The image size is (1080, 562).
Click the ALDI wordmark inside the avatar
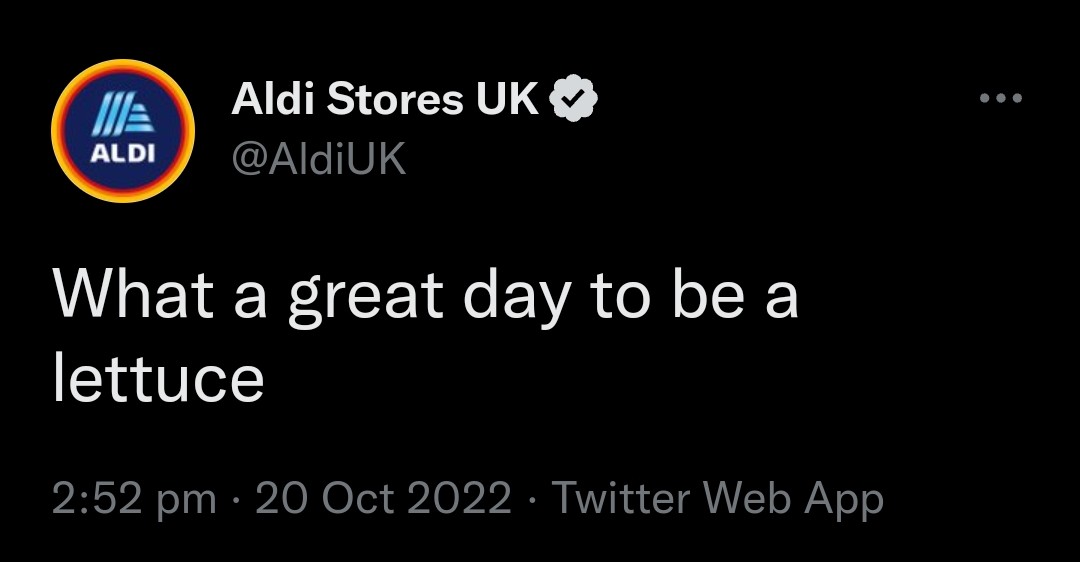pos(122,155)
